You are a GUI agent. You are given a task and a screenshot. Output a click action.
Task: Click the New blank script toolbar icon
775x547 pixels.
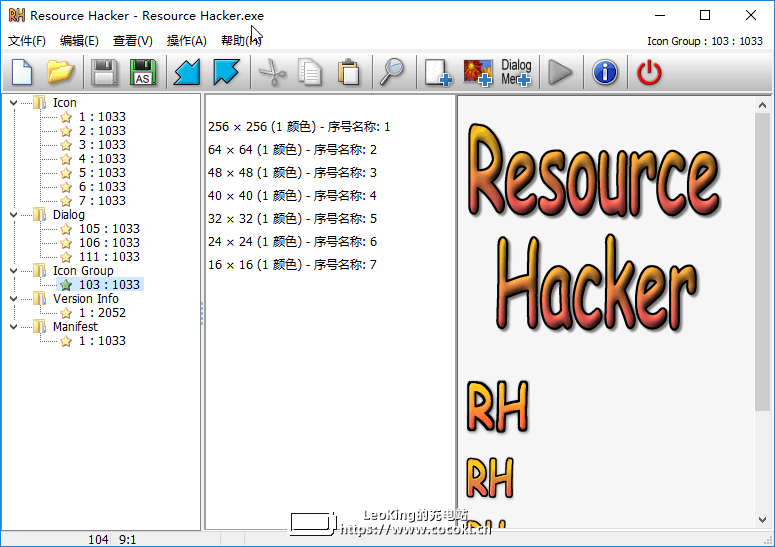[22, 72]
